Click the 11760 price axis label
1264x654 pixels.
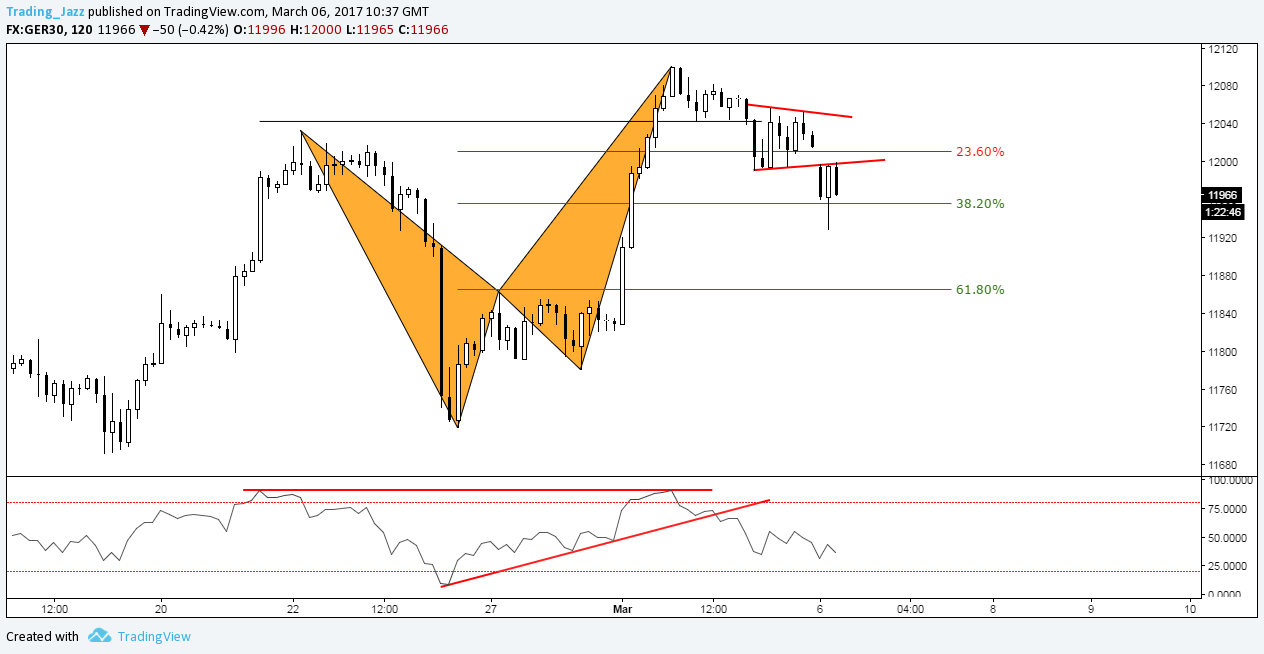(x=1224, y=390)
